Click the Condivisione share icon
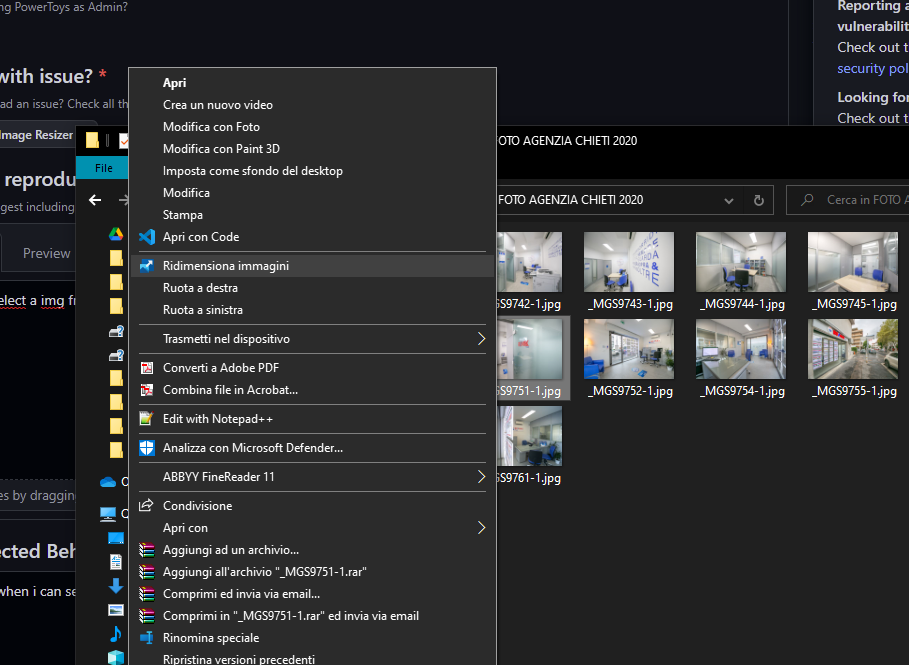 coord(146,505)
